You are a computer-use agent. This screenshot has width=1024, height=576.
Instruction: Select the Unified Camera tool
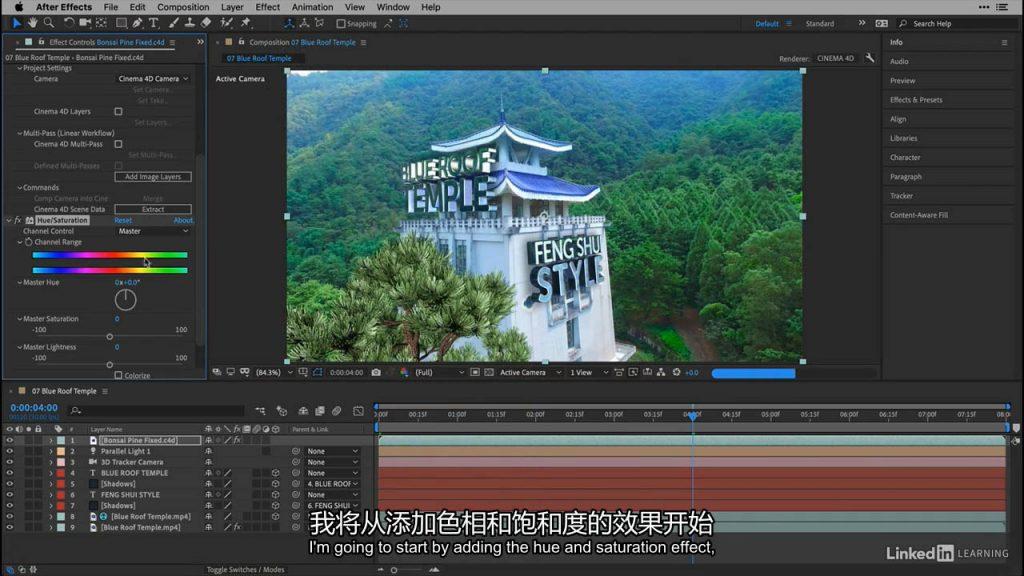coord(85,24)
